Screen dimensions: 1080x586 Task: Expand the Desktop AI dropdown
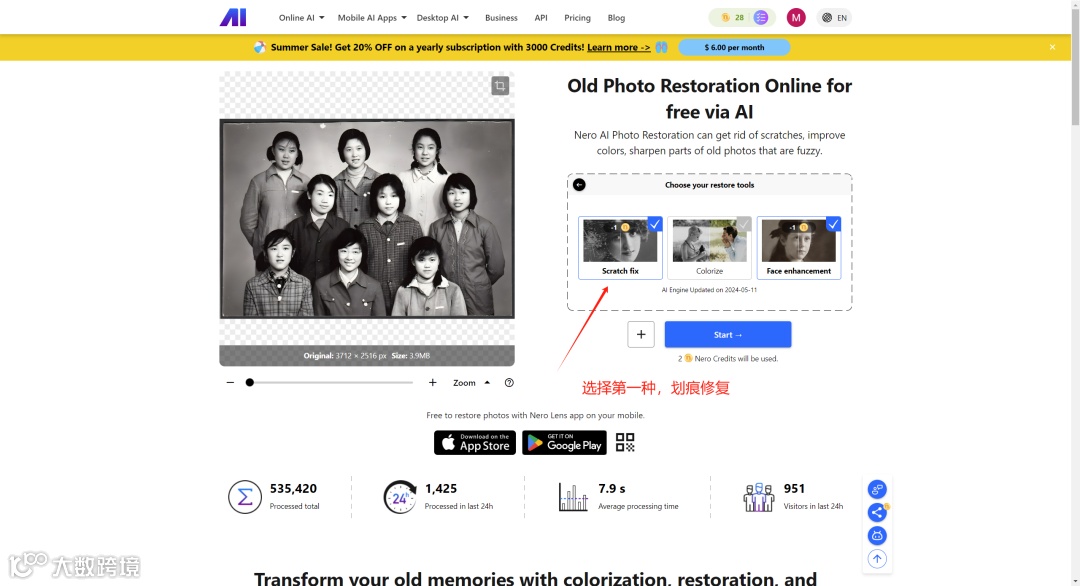click(442, 18)
